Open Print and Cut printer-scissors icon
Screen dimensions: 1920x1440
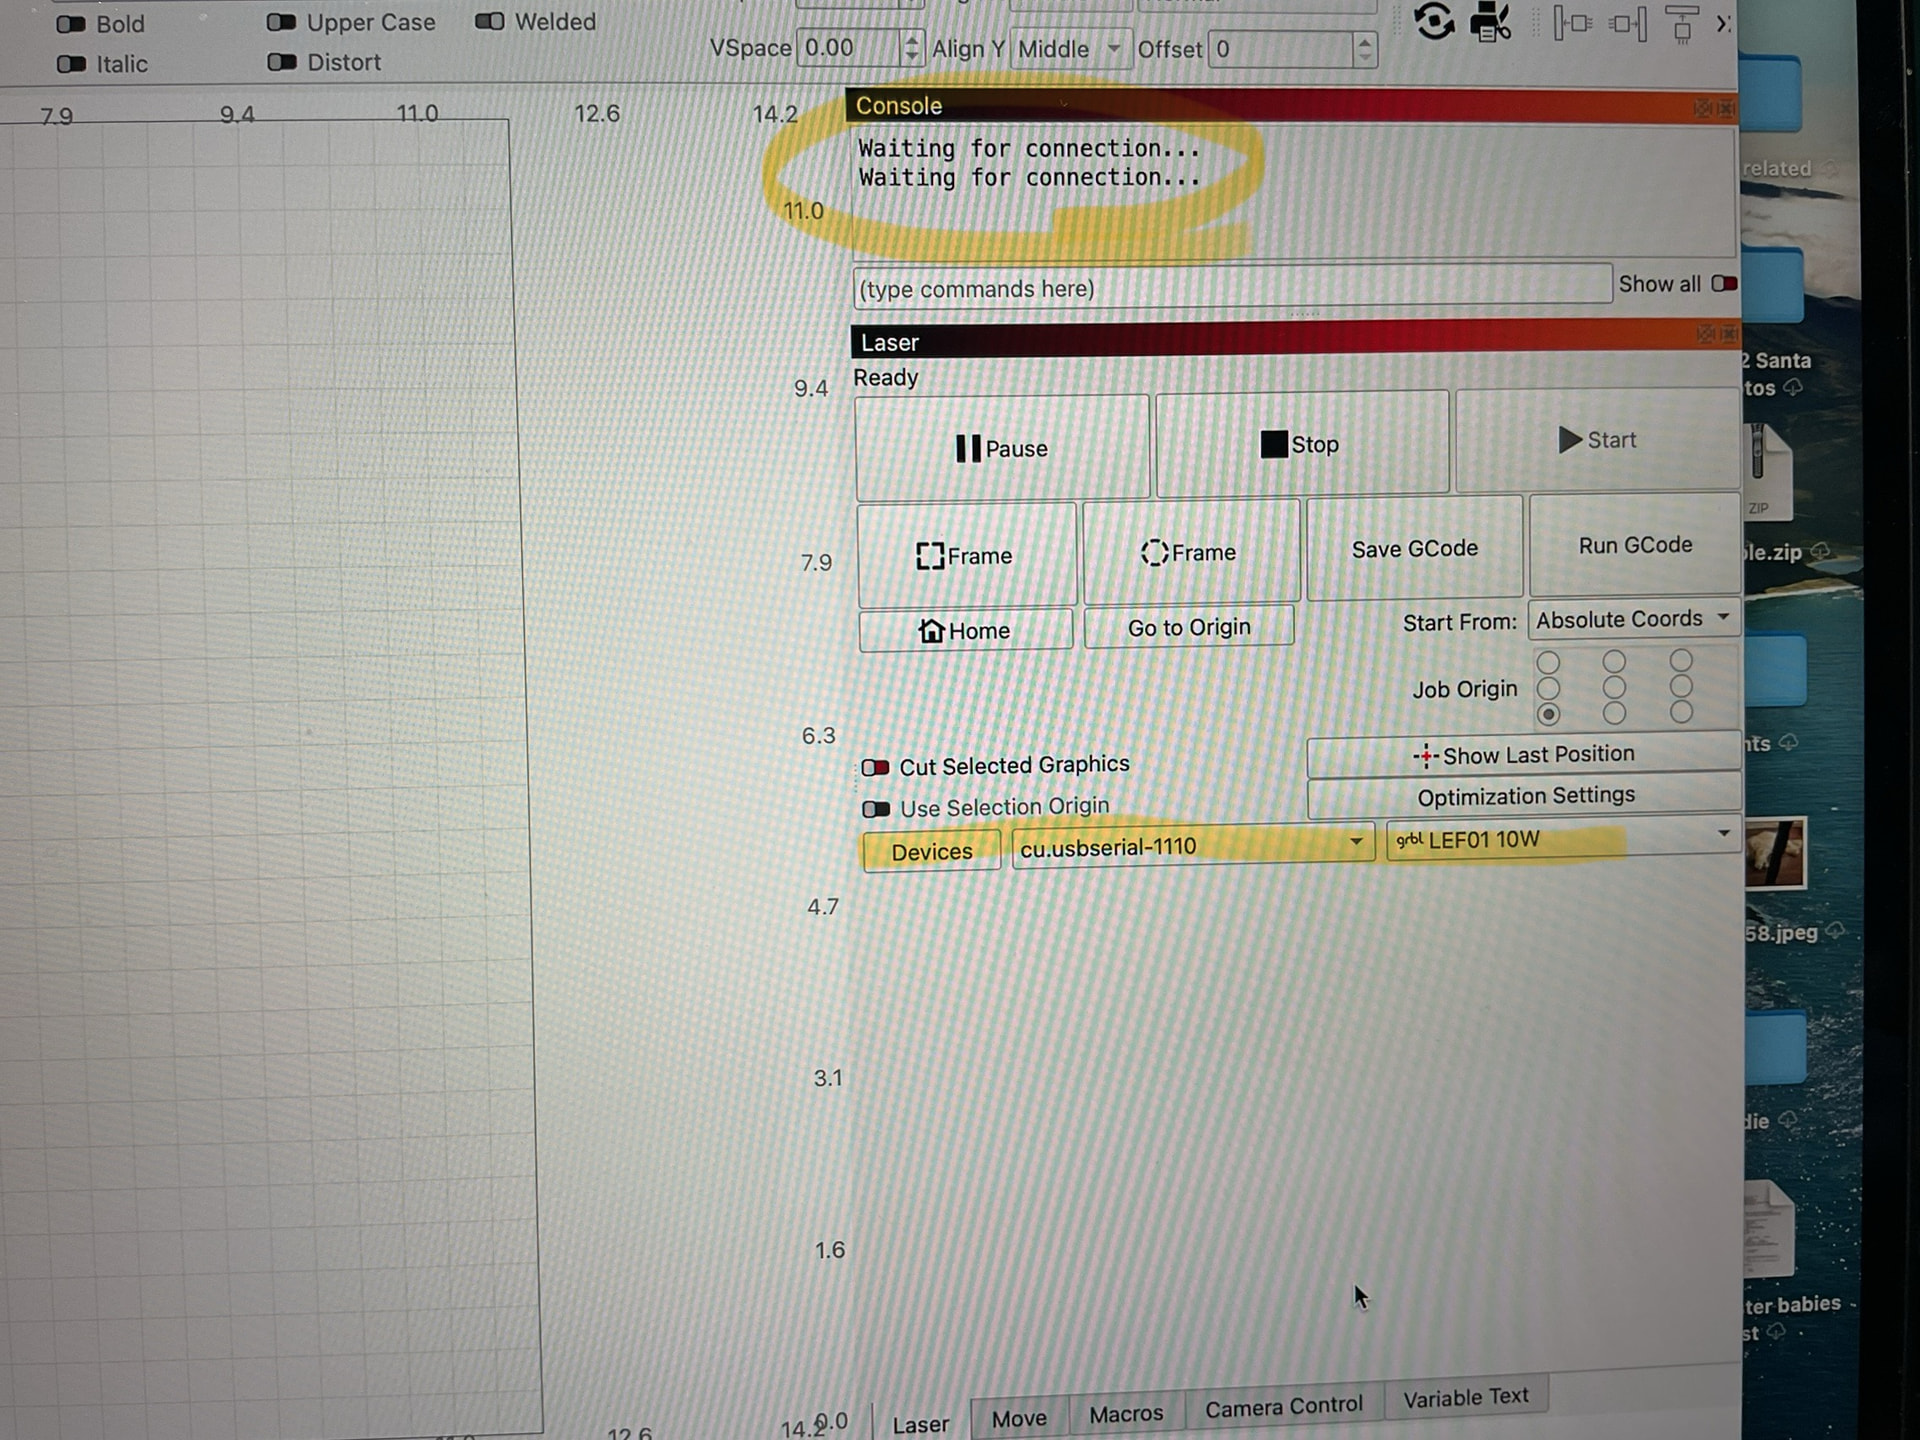(x=1490, y=22)
